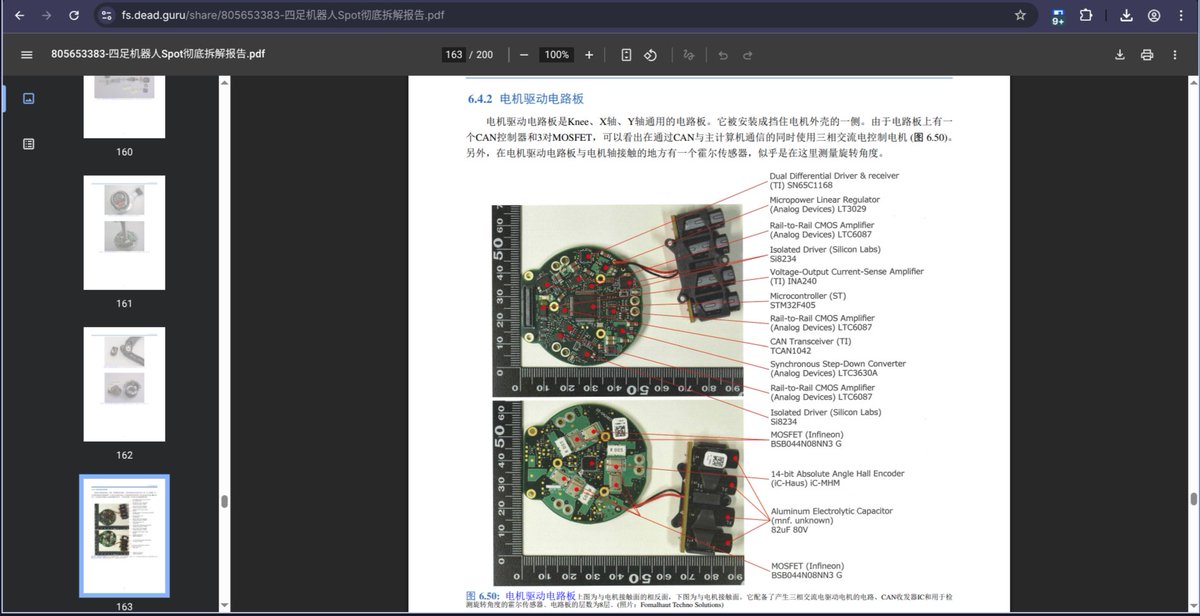Click the PDF file name title
Image resolution: width=1200 pixels, height=616 pixels.
(158, 55)
